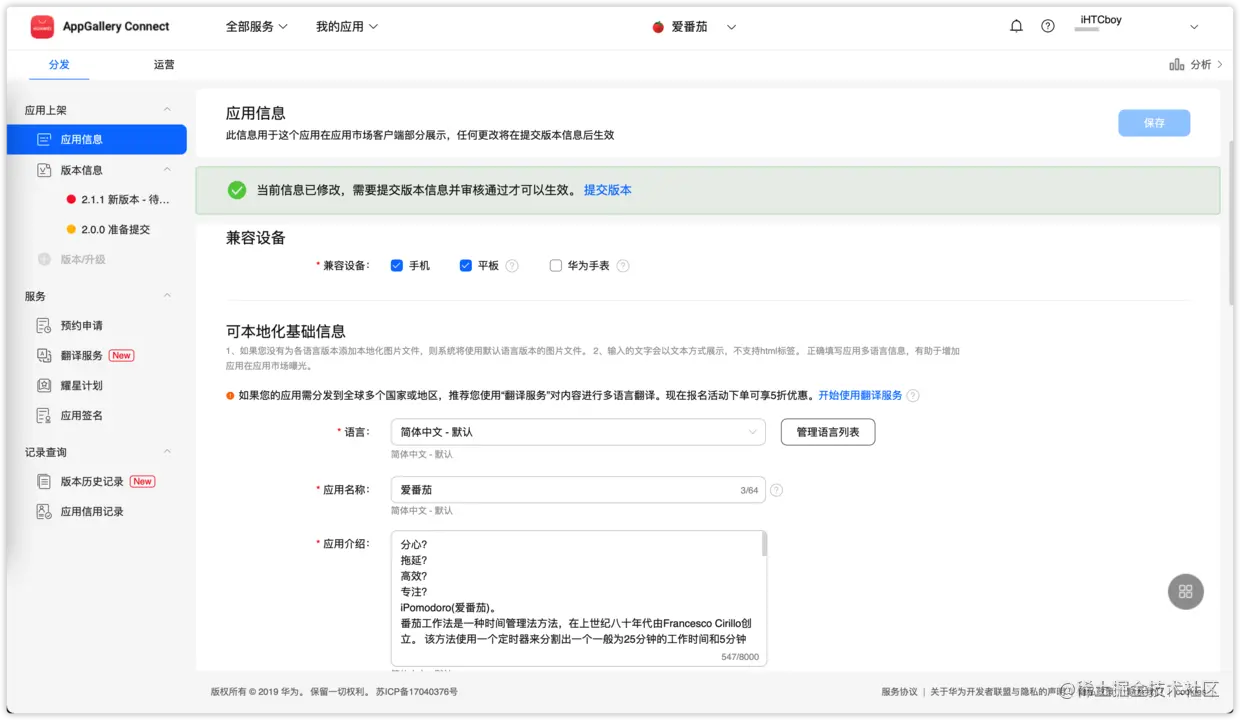Screen dimensions: 1240x720
Task: Click the 耀星计划 sidebar icon
Action: pyautogui.click(x=44, y=386)
